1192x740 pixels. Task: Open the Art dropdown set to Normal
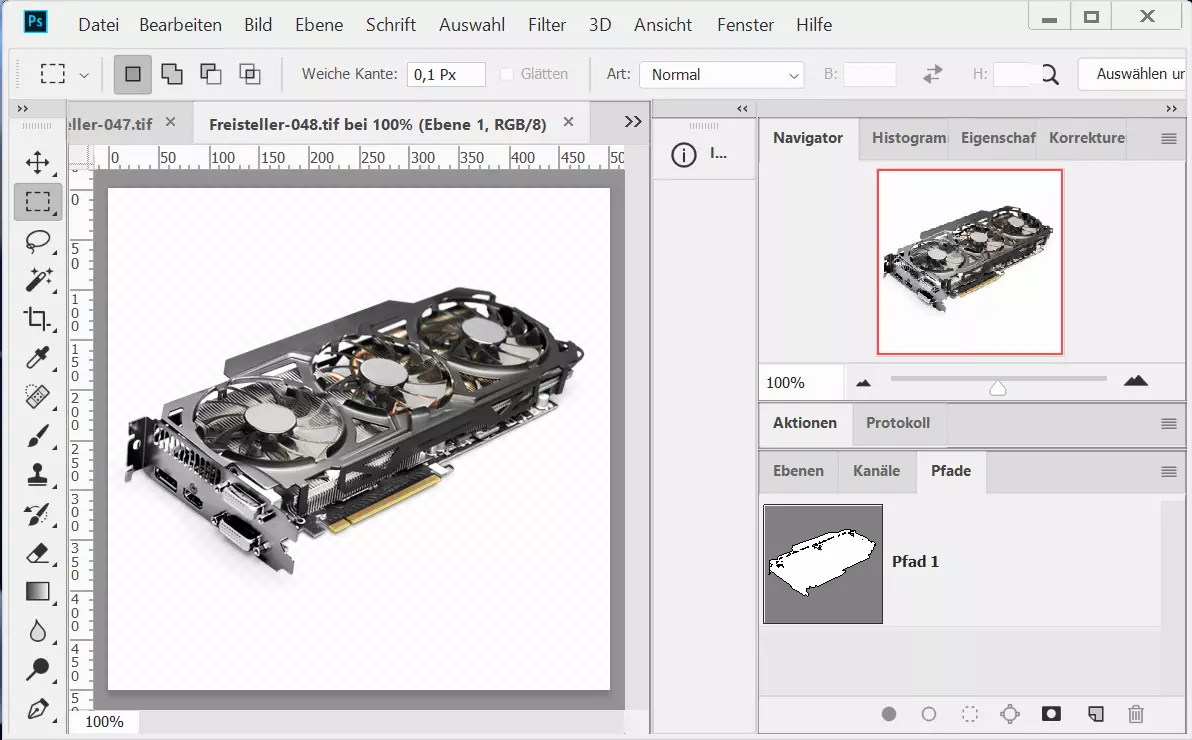coord(722,75)
